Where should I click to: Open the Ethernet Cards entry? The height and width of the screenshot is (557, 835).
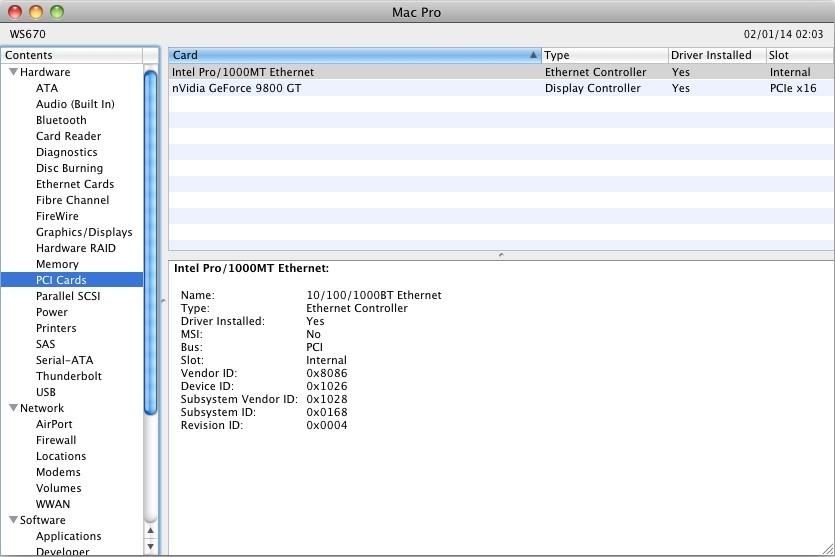click(x=75, y=184)
